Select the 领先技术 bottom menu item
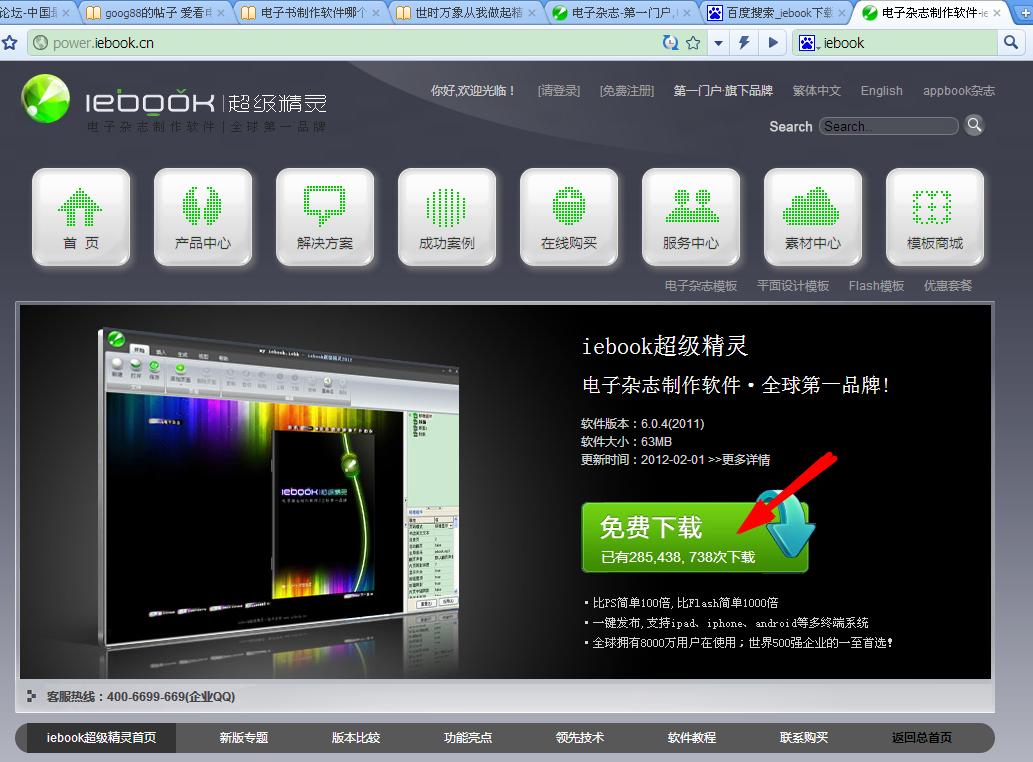 [580, 738]
